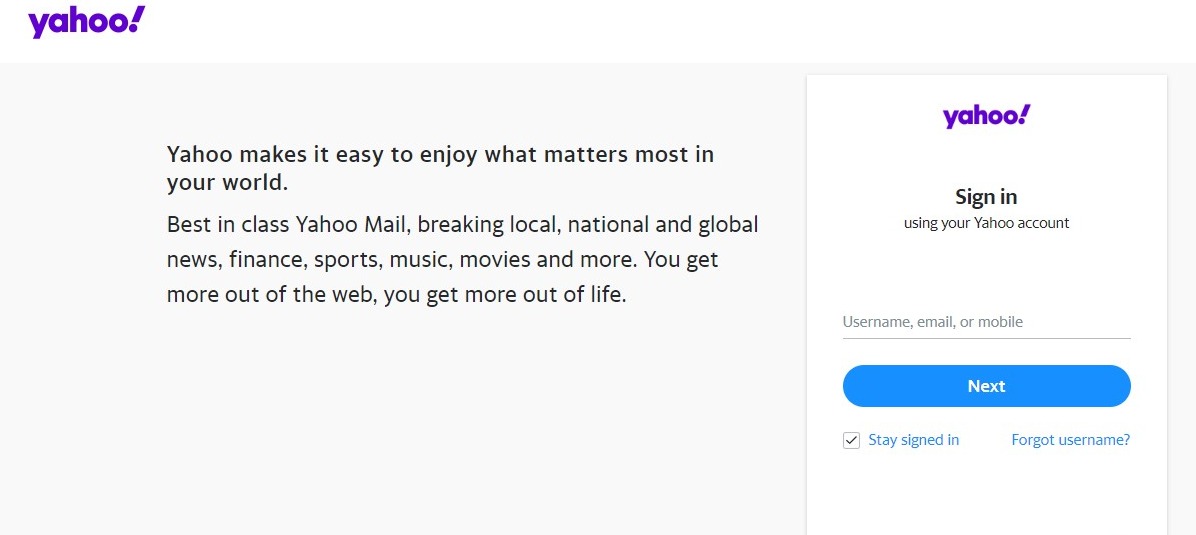1196x535 pixels.
Task: Click the blank white header bar area
Action: click(600, 30)
